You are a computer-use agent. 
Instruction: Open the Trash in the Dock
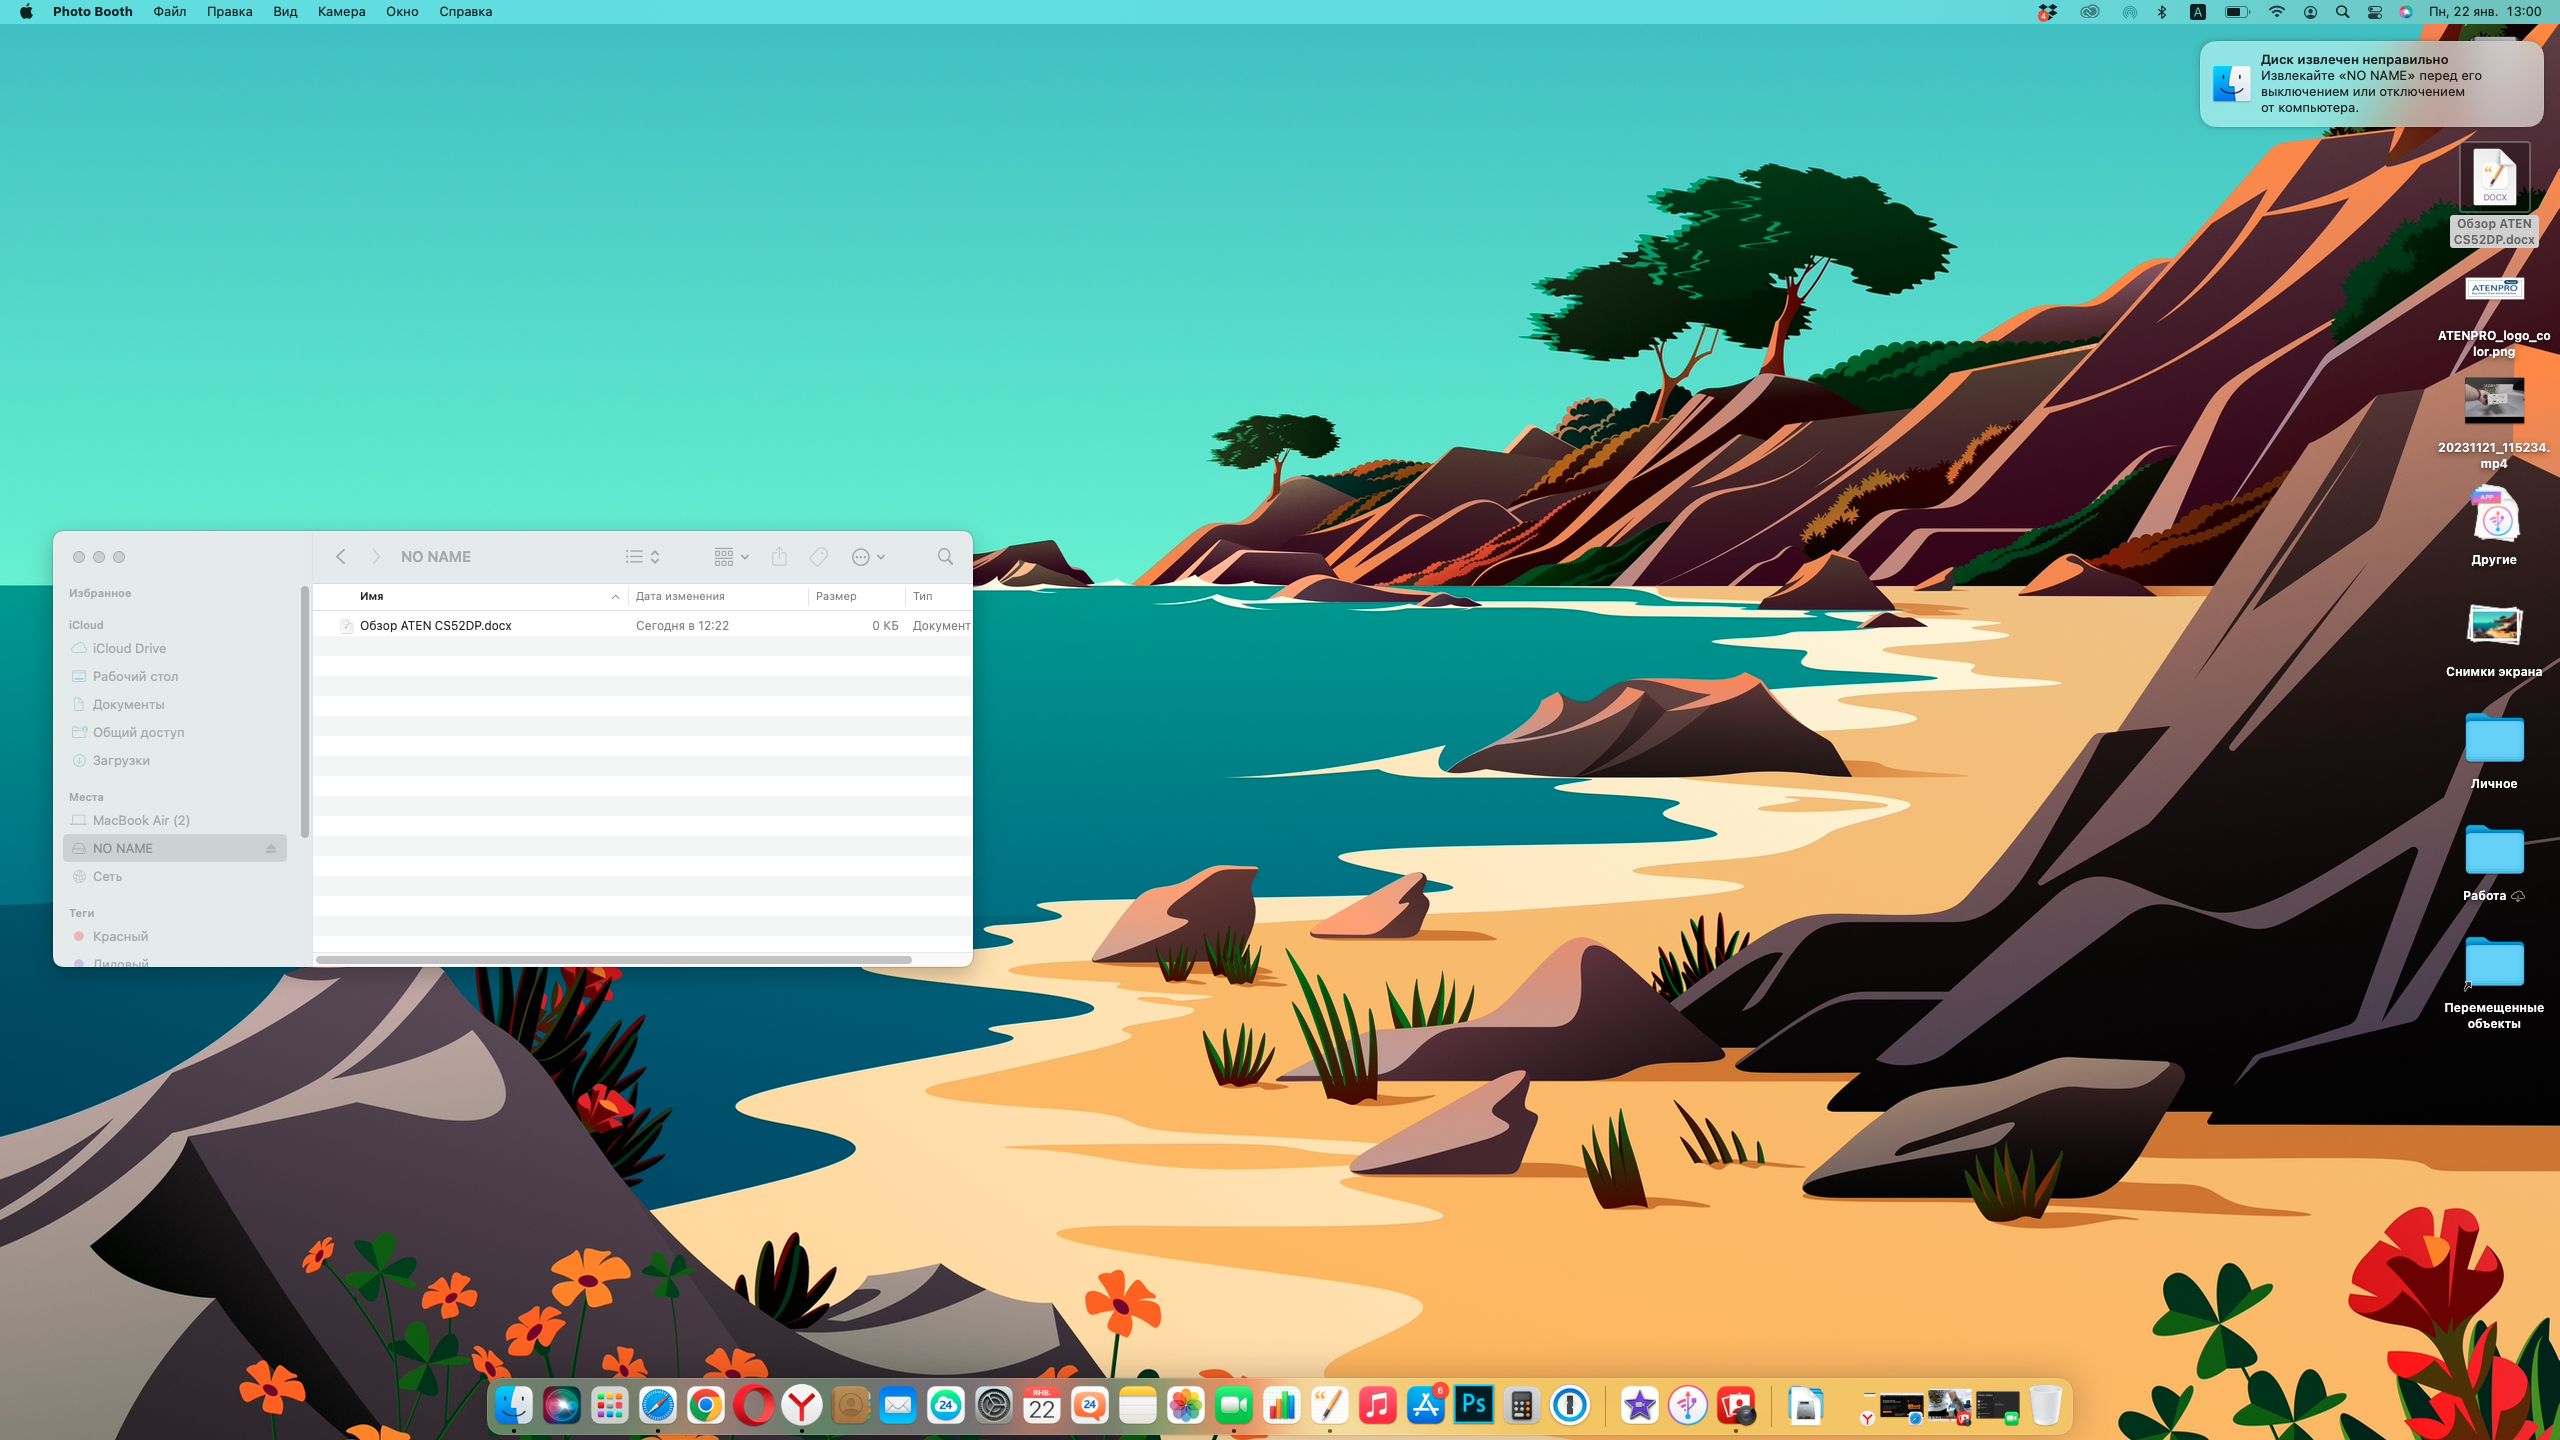pos(2045,1405)
